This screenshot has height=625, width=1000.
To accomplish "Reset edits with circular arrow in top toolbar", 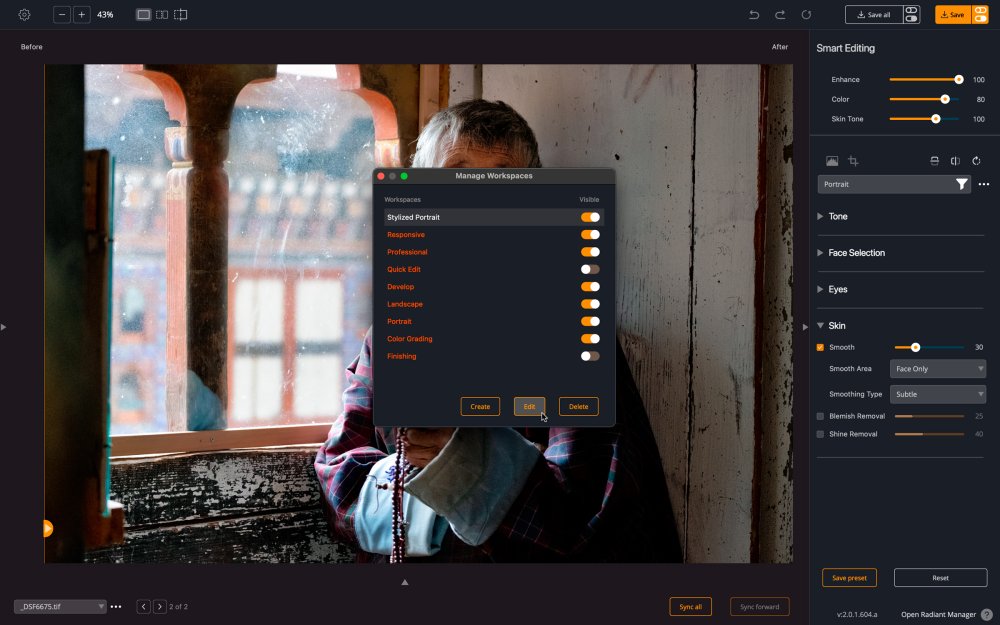I will pos(806,14).
